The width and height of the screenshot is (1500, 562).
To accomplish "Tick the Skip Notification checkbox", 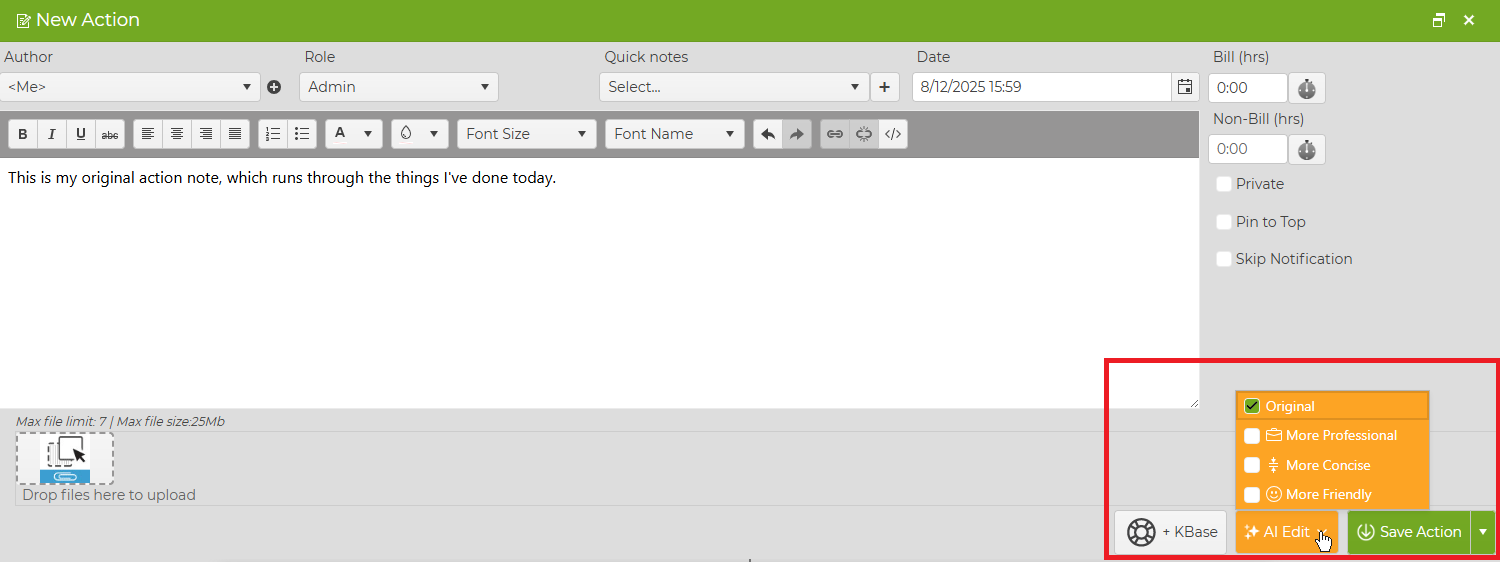I will (x=1224, y=259).
